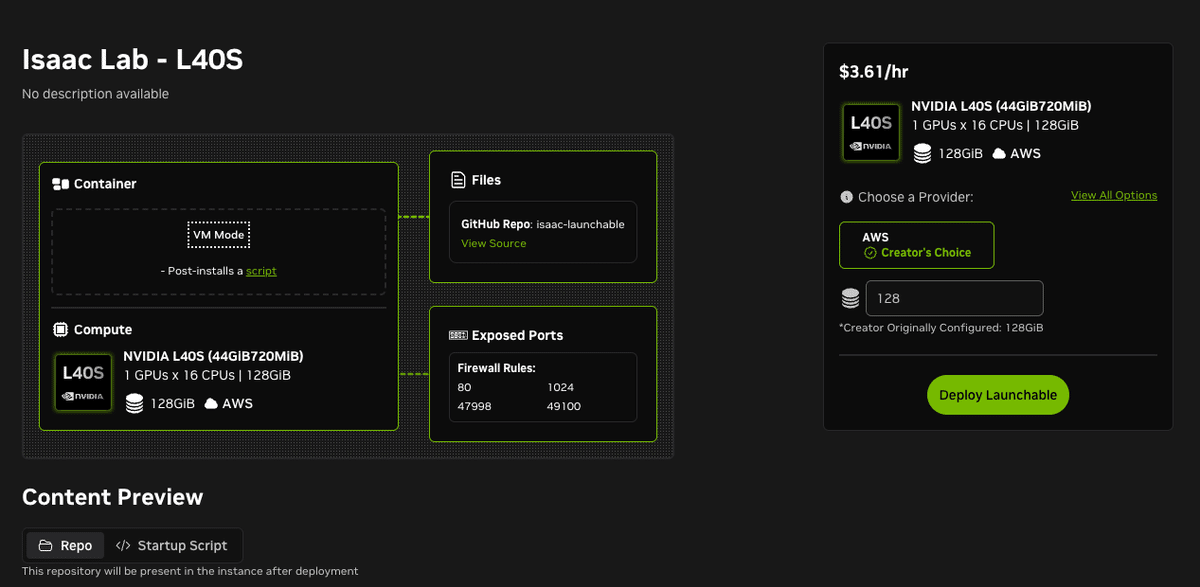Open the View All Options list

click(1114, 194)
